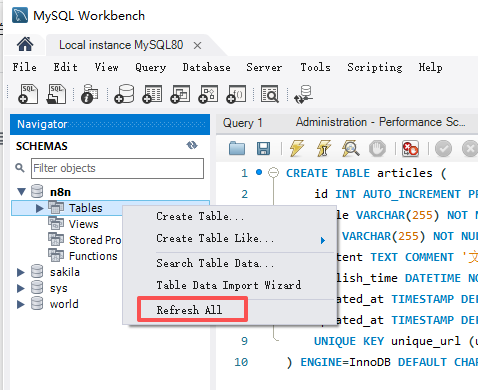Viewport: 478px width, 390px height.
Task: Go to the Home tab icon
Action: [x=25, y=44]
